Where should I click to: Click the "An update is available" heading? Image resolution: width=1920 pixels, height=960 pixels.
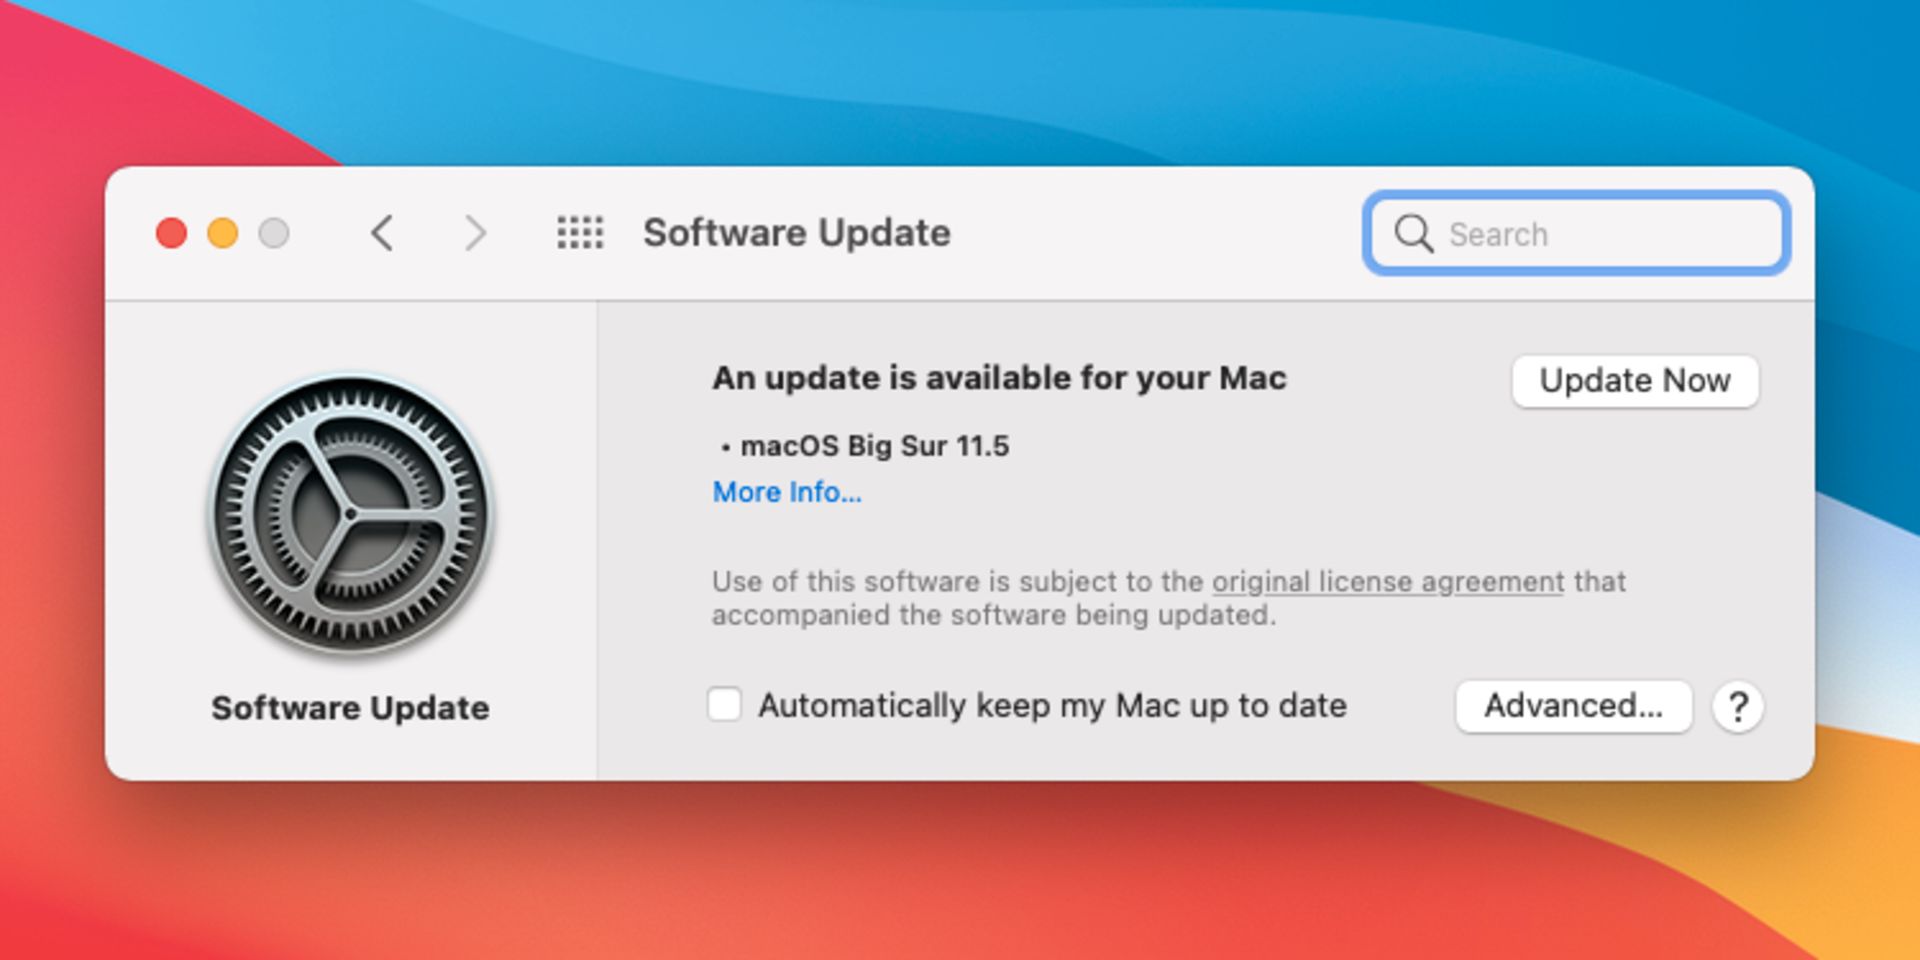click(998, 378)
